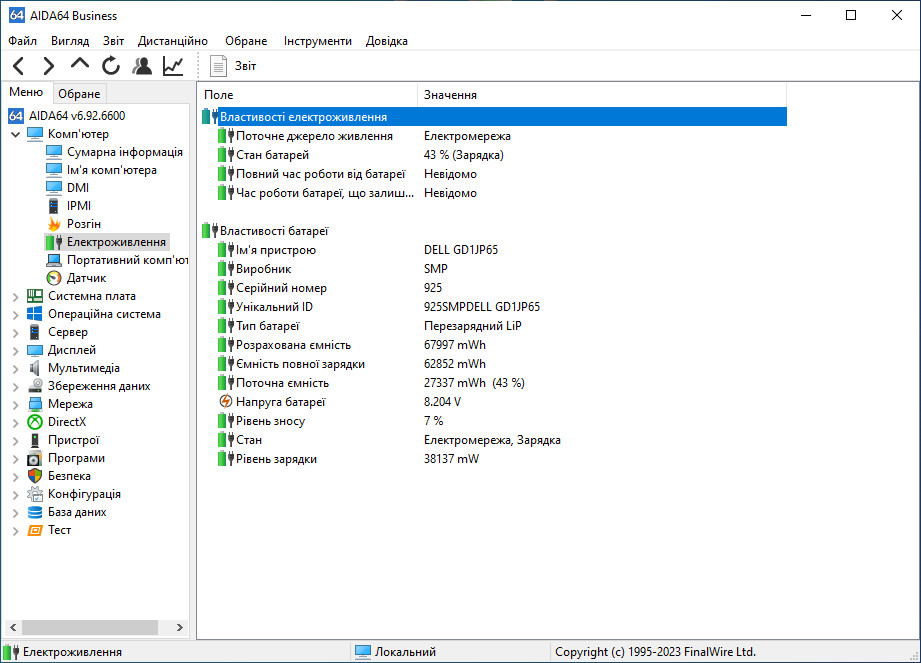Click the Refresh icon in toolbar
The image size is (921, 663).
pyautogui.click(x=111, y=66)
